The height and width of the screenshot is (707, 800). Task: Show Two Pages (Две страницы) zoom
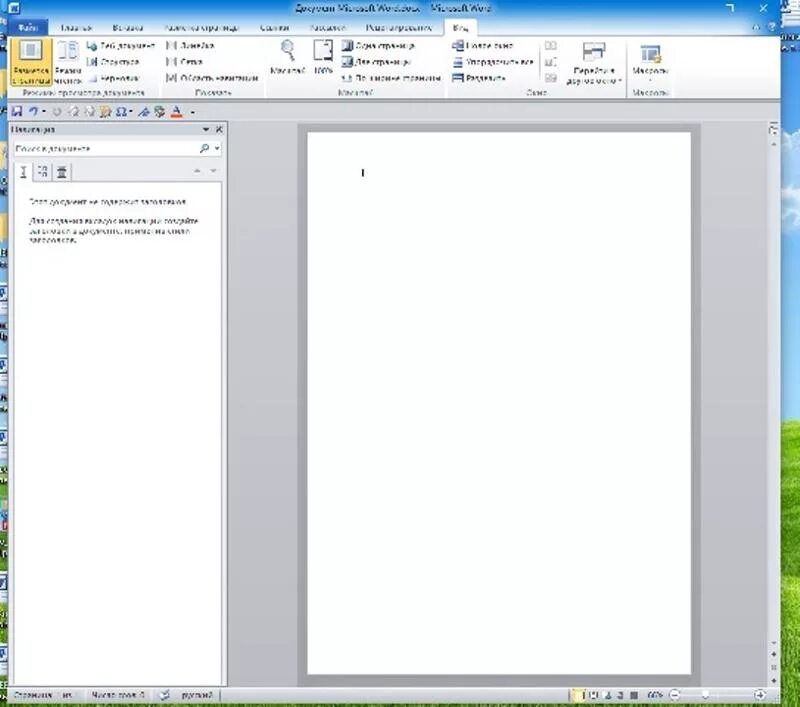376,62
